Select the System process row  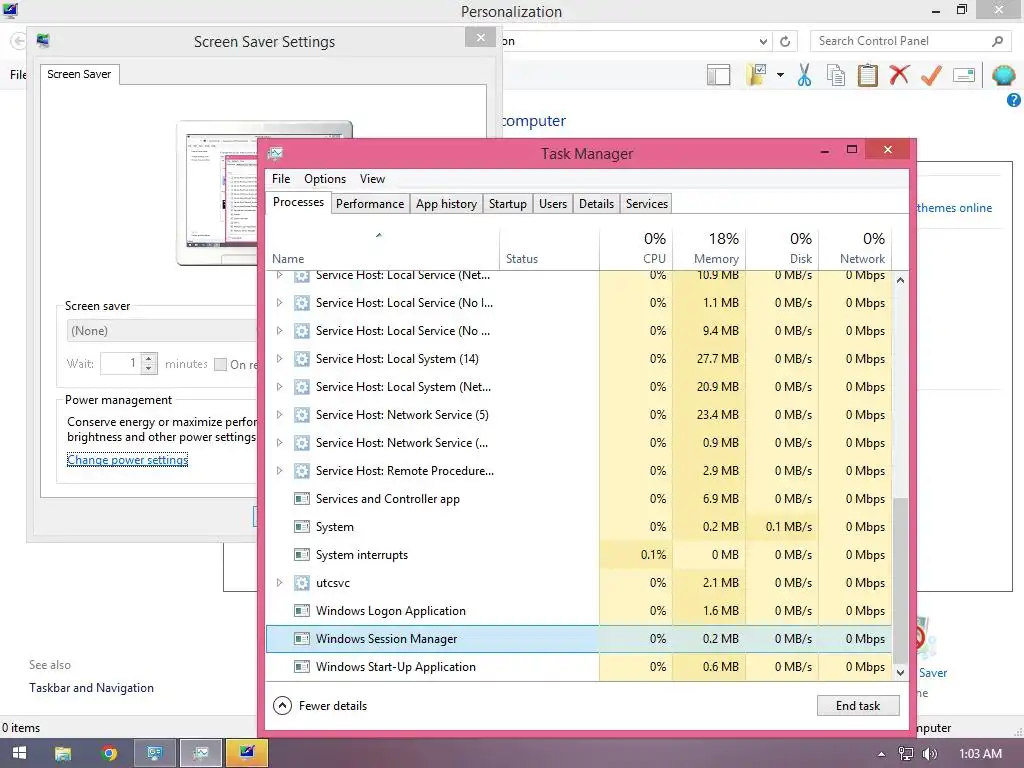coord(579,527)
